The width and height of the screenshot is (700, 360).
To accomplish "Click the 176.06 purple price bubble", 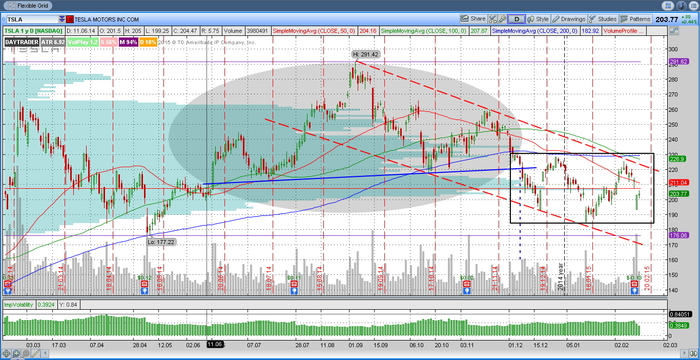I will [x=678, y=235].
